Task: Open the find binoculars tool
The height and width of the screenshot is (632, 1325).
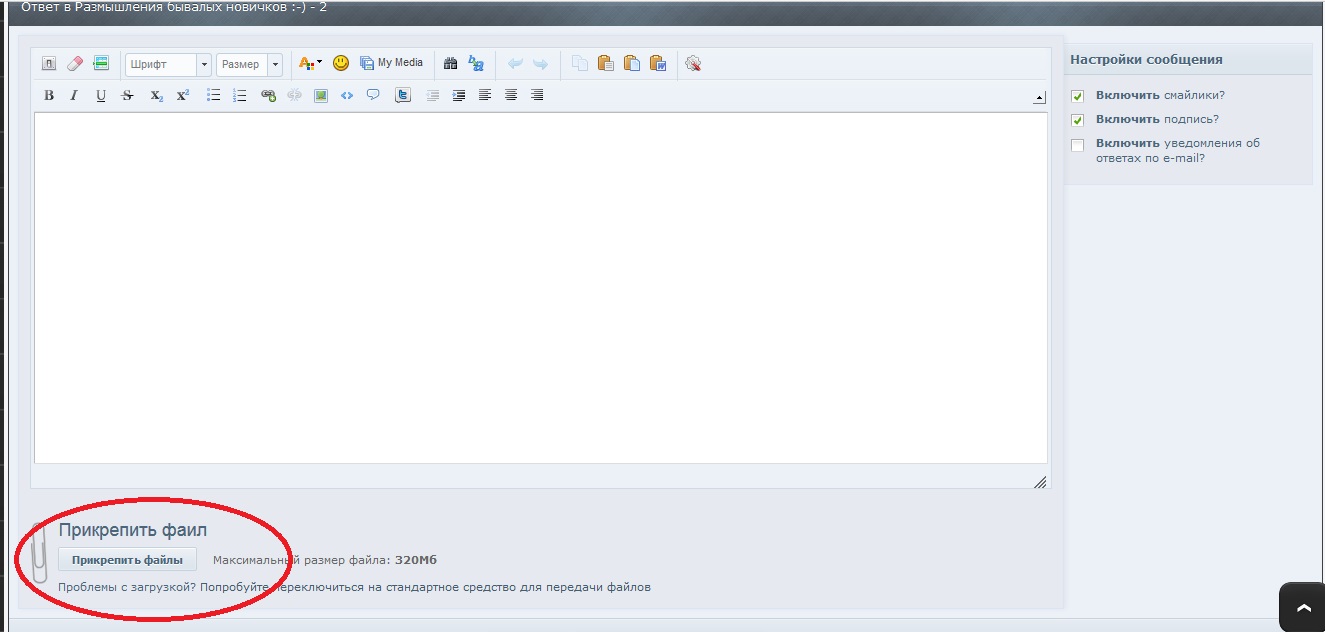Action: [450, 64]
